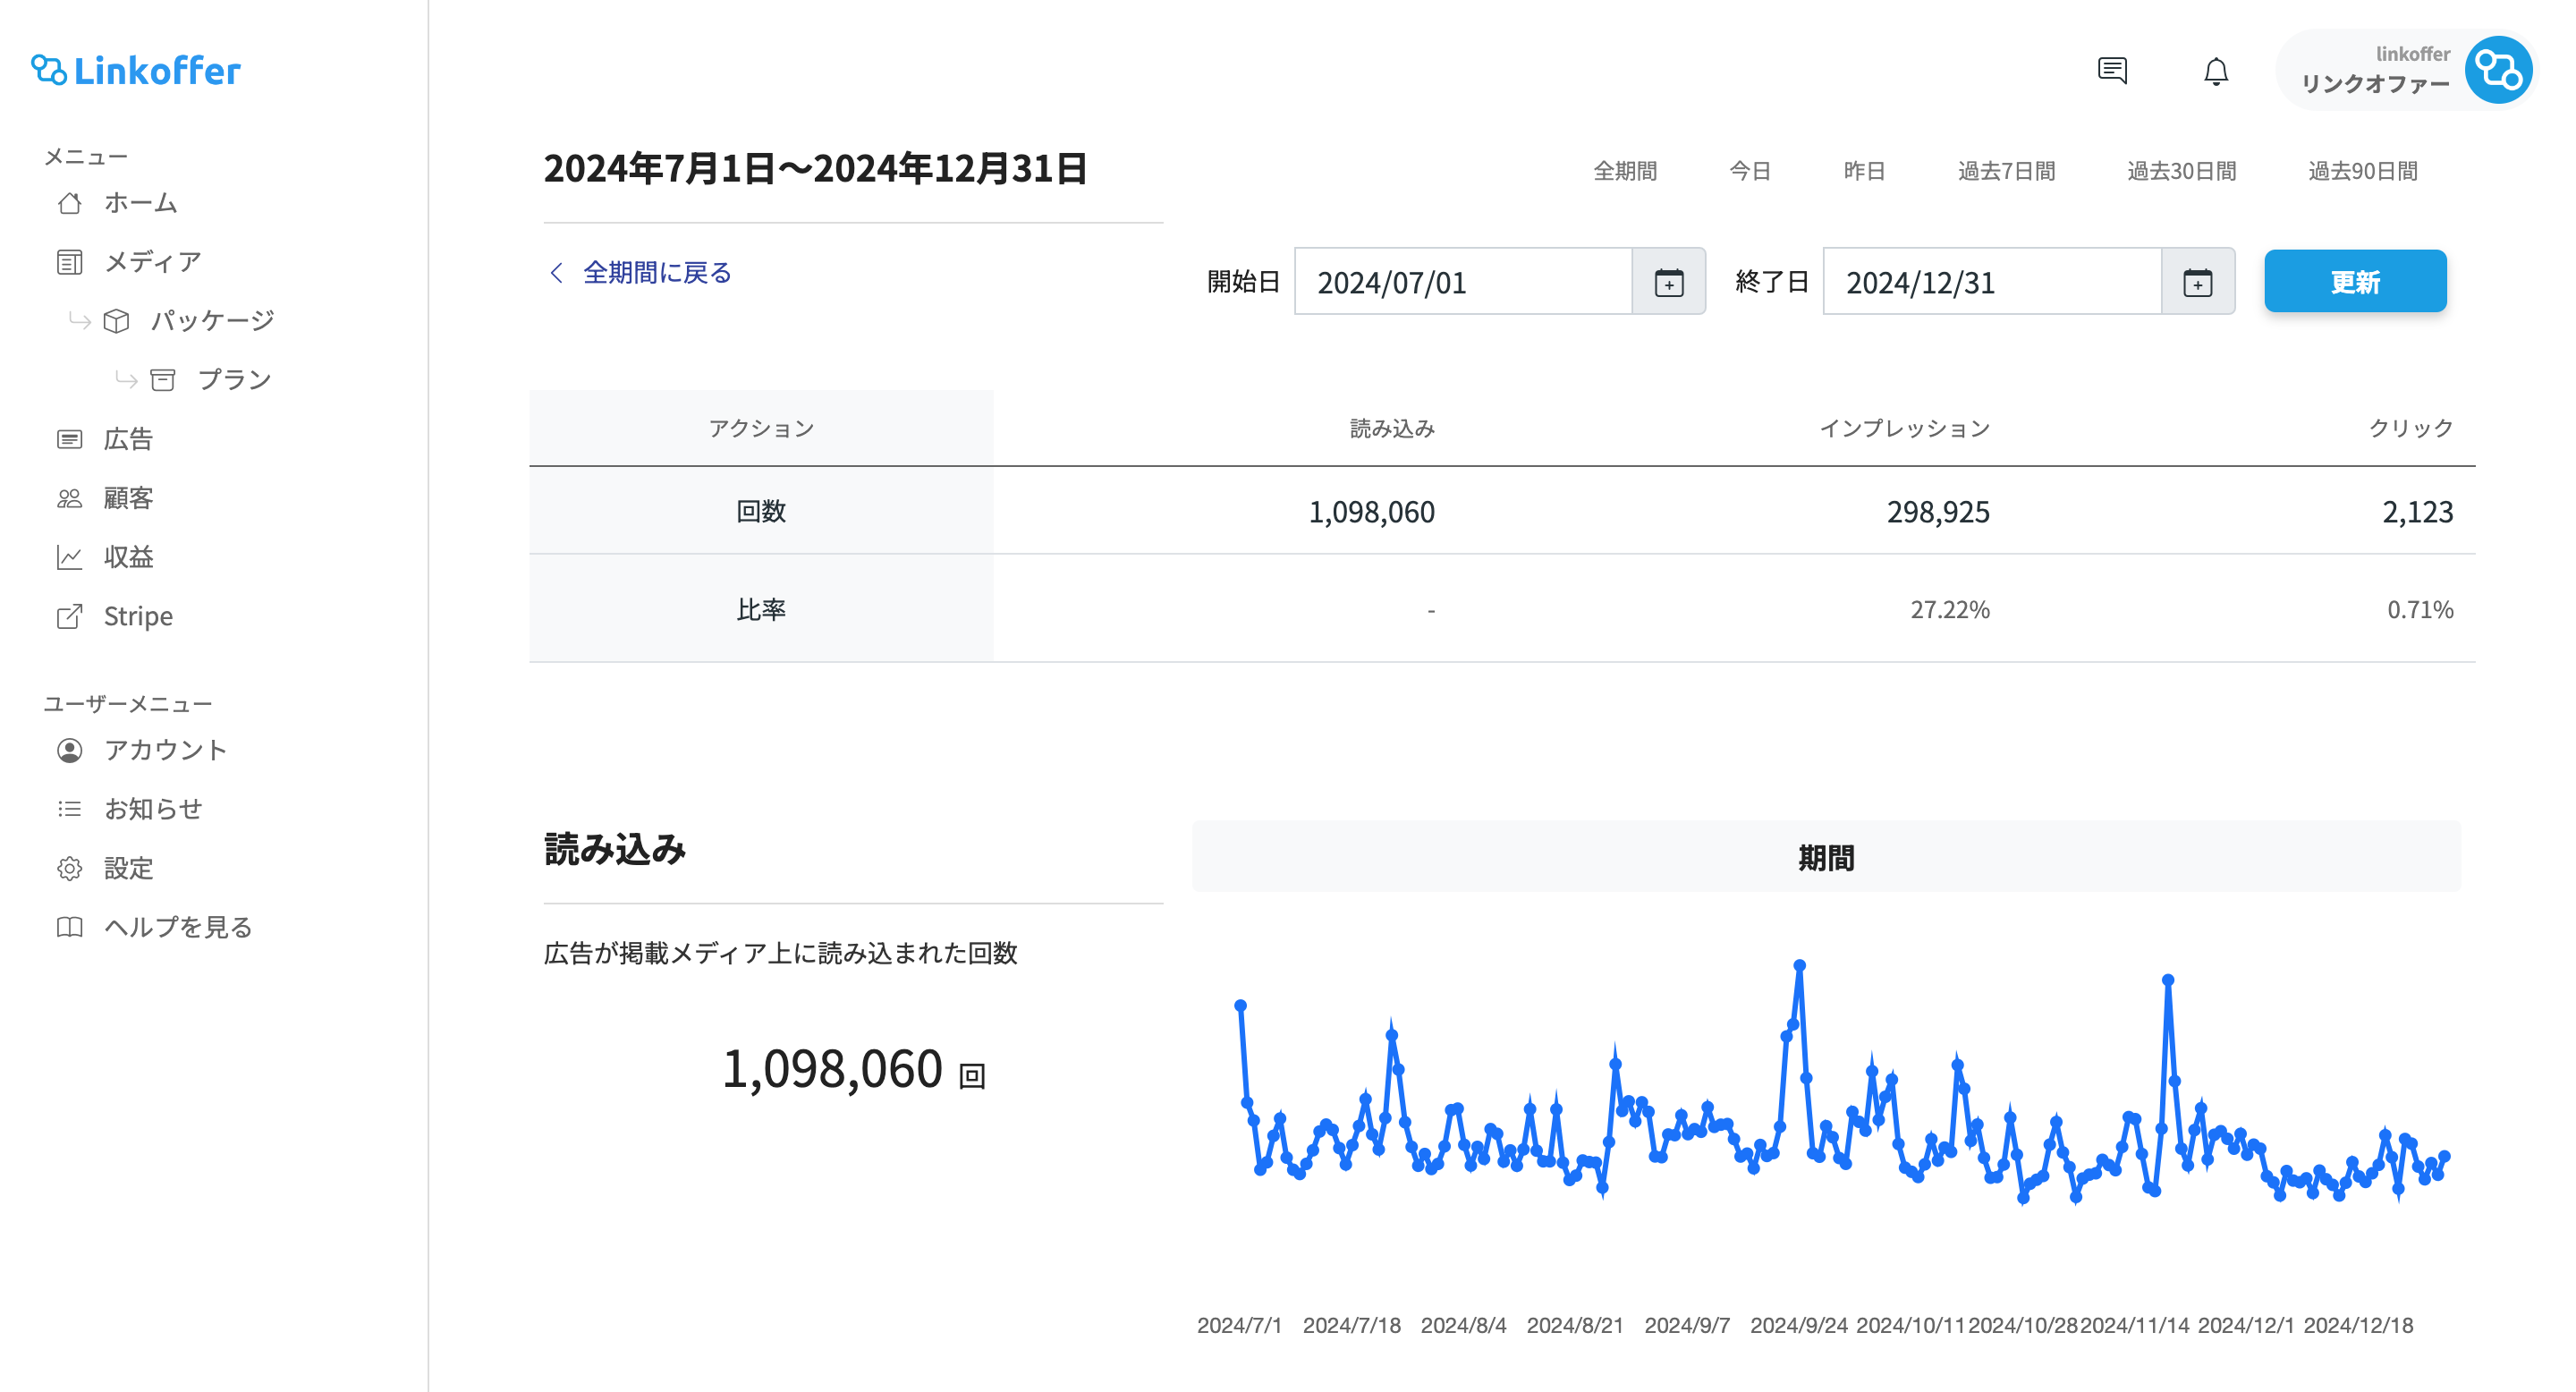
Task: Select the 過去7日間 period filter
Action: (x=2005, y=171)
